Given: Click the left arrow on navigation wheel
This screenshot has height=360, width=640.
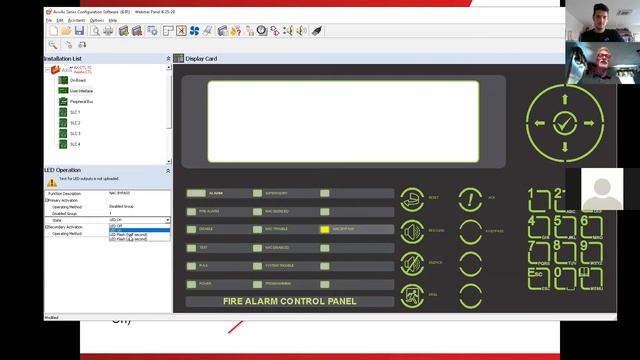Looking at the screenshot, I should tap(540, 123).
